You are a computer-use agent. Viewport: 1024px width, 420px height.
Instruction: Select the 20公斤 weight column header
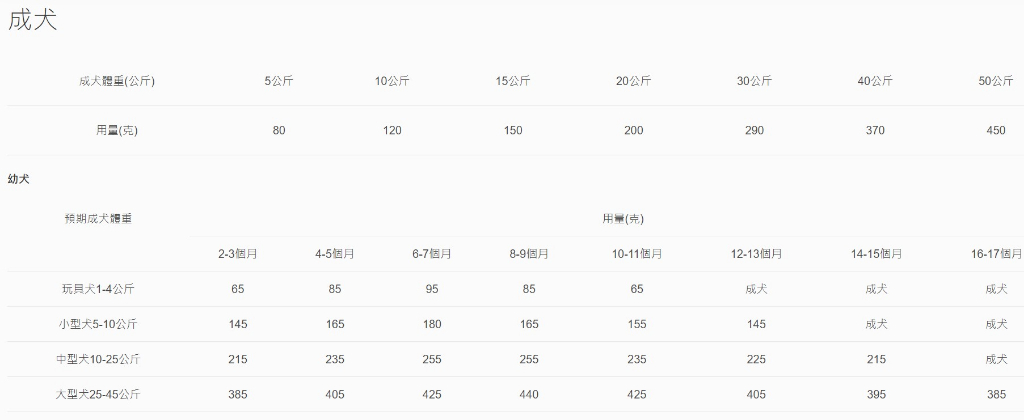point(633,81)
